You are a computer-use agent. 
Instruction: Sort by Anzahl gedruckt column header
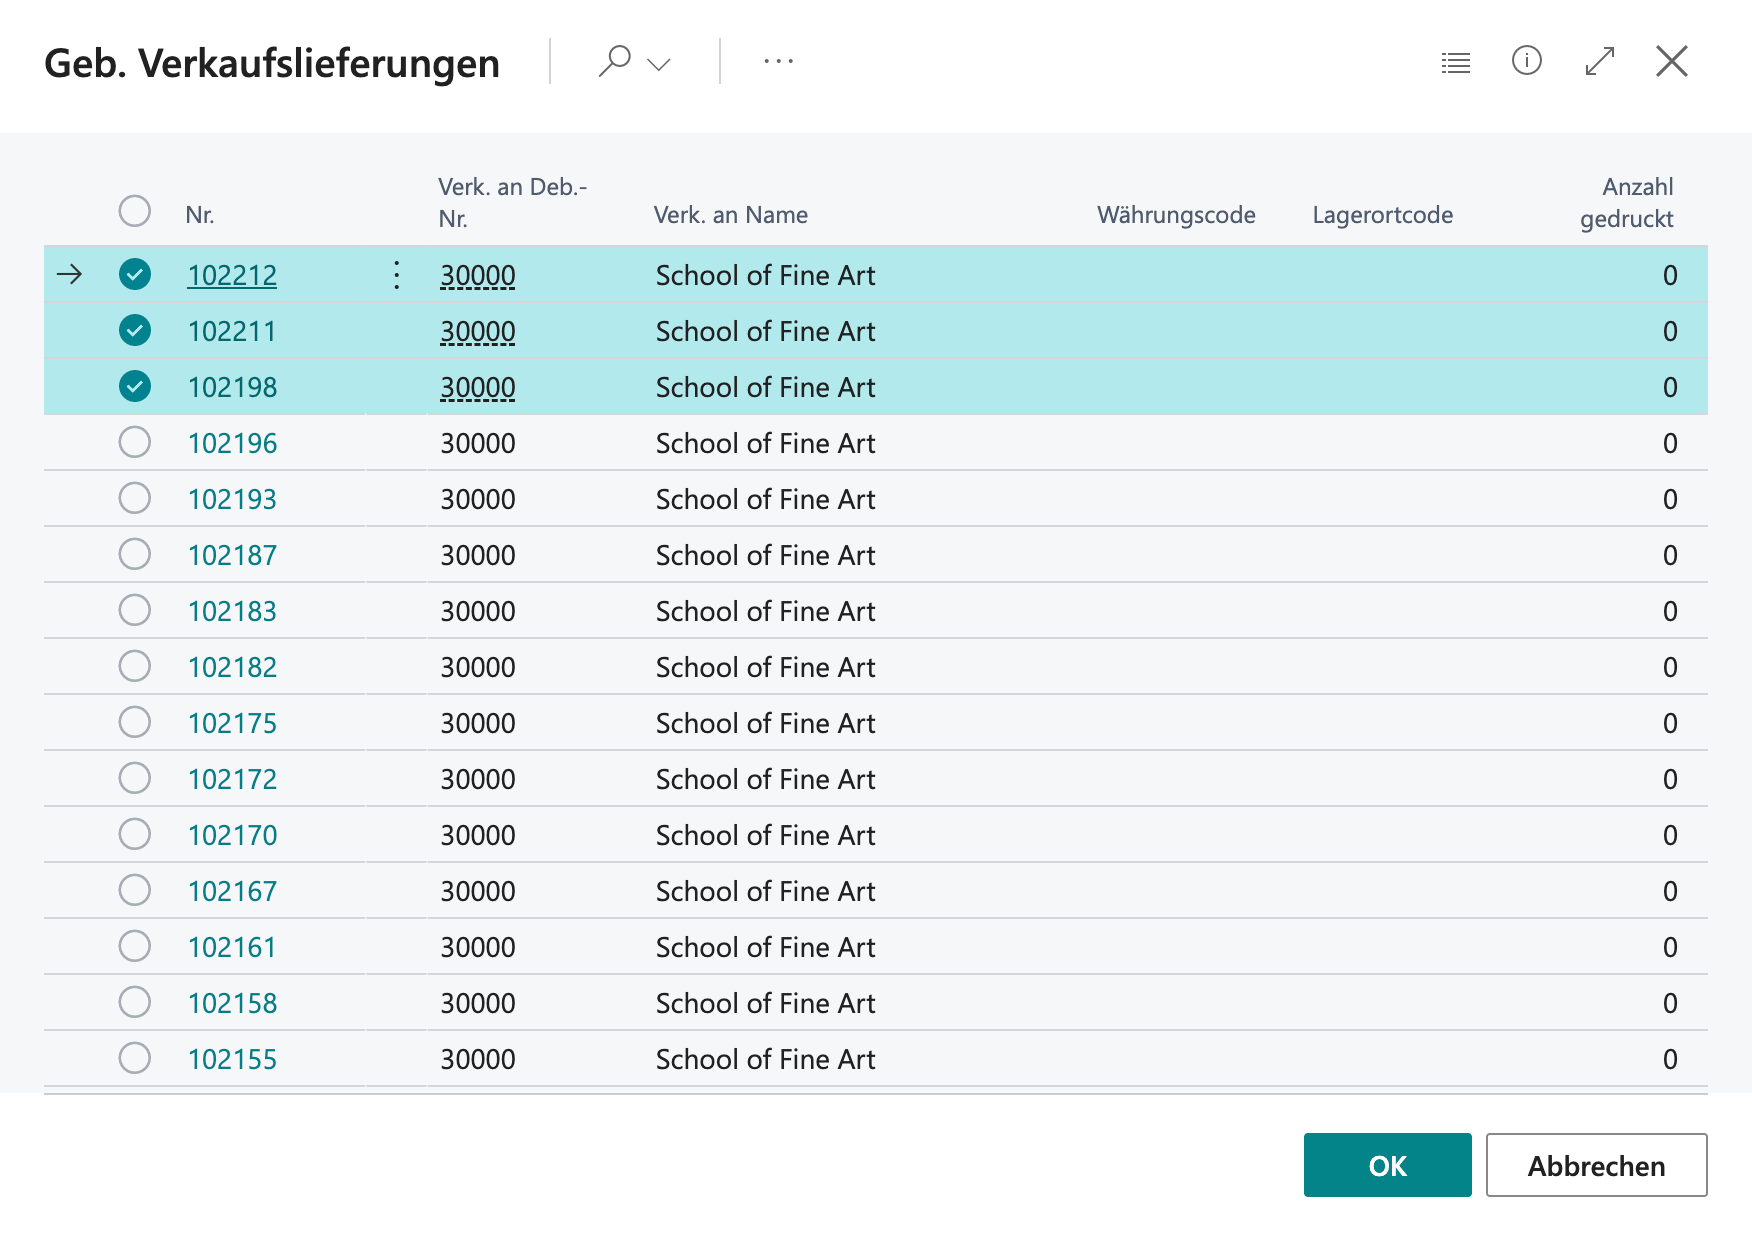click(1627, 202)
